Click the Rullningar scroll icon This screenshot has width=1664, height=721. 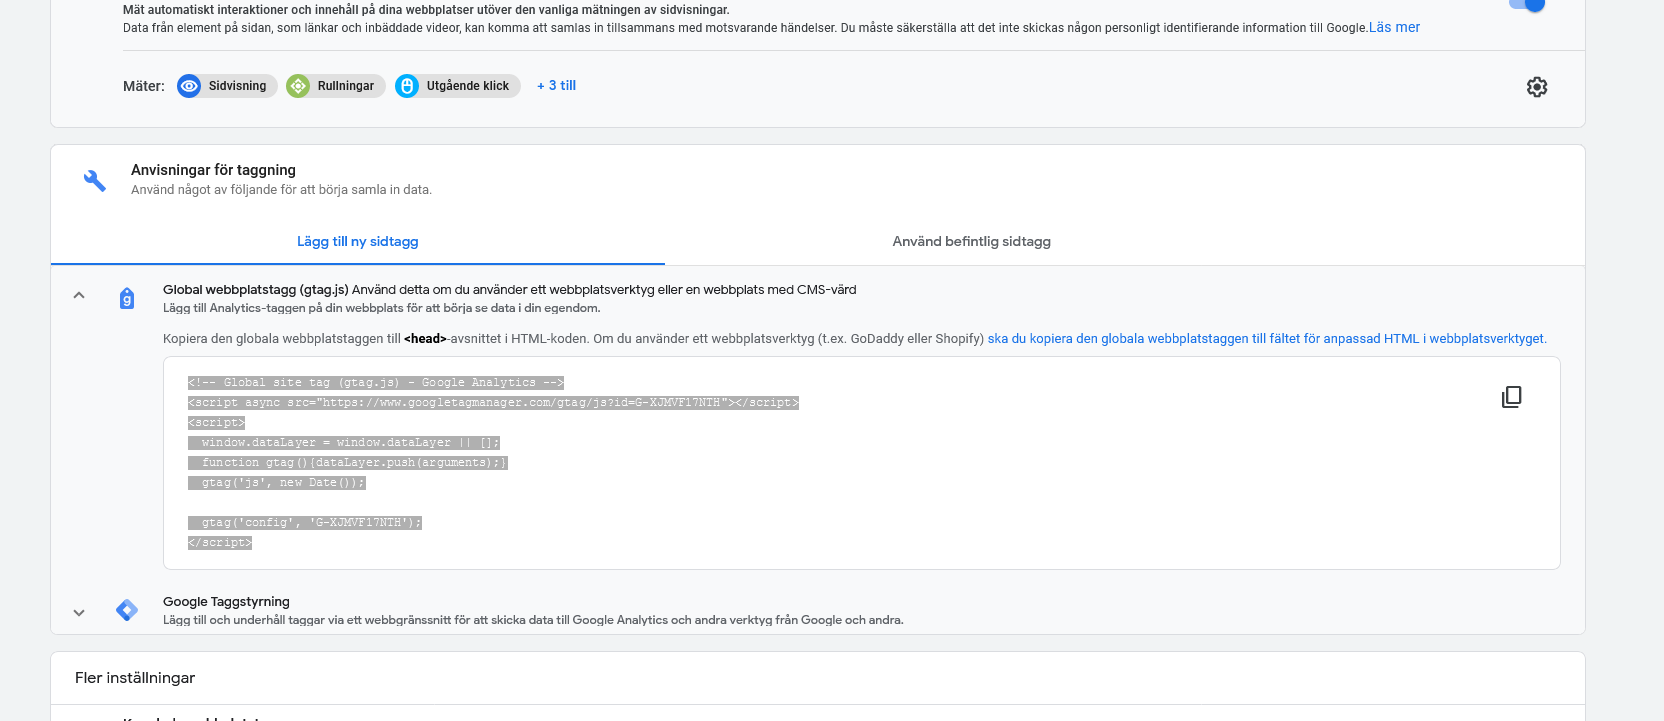point(298,86)
